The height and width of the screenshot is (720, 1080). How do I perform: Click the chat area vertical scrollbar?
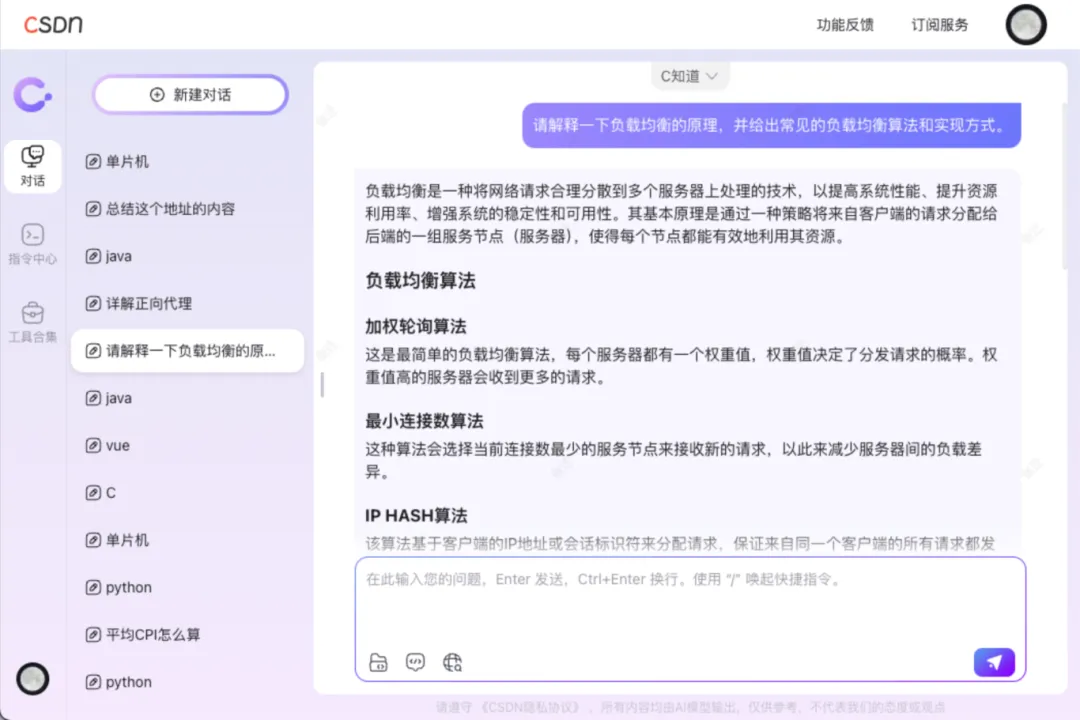pyautogui.click(x=1065, y=186)
